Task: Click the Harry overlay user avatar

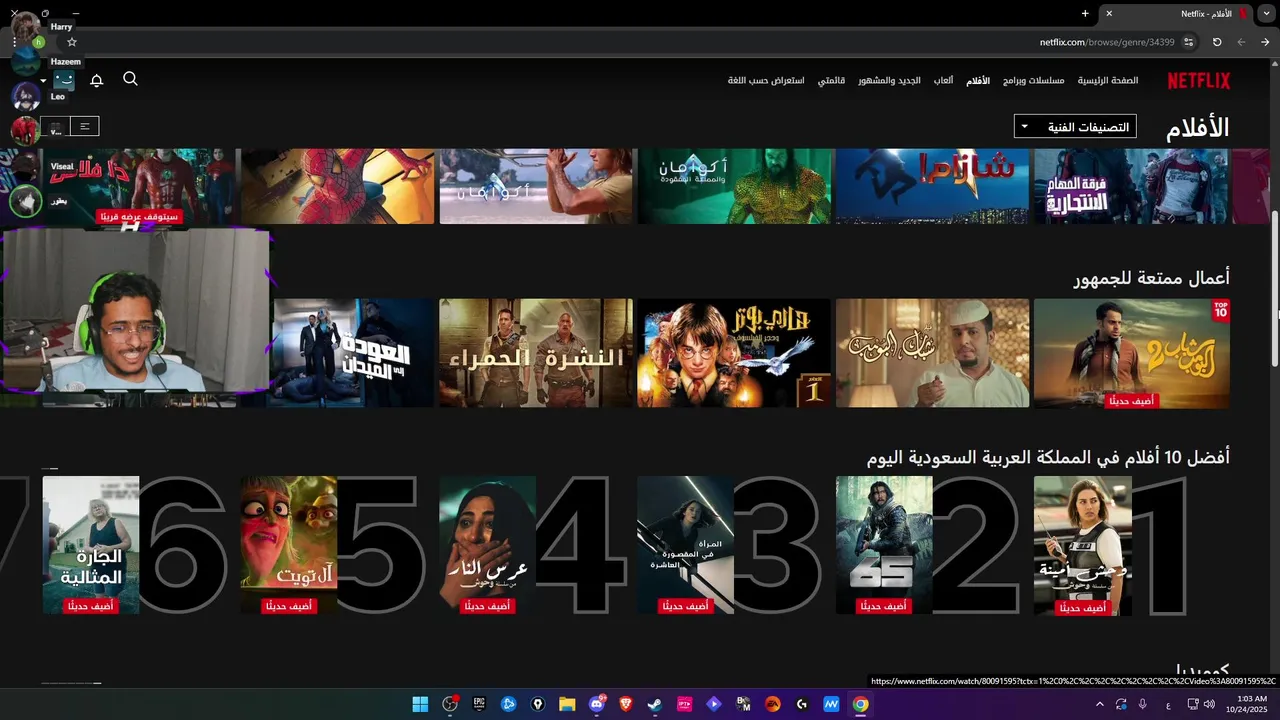Action: tap(26, 27)
